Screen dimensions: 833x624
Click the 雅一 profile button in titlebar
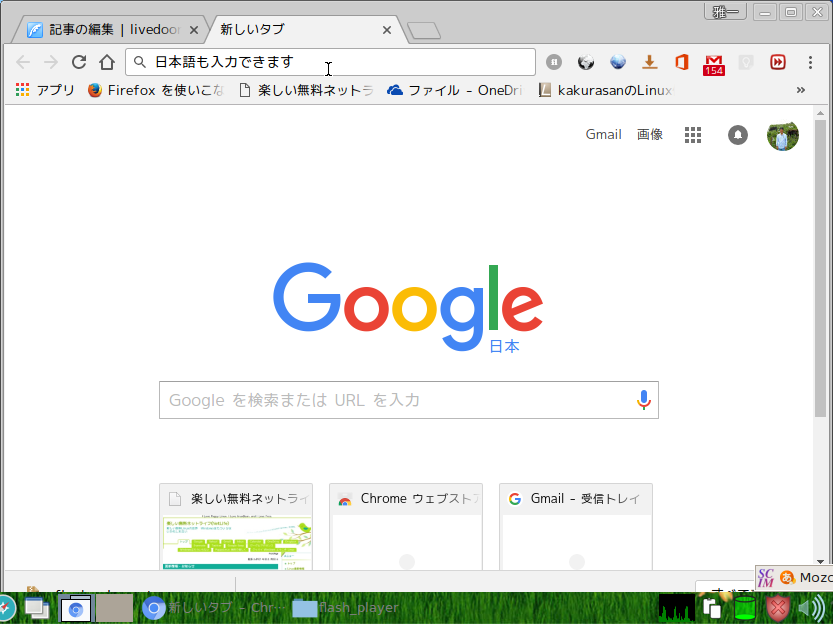point(725,12)
